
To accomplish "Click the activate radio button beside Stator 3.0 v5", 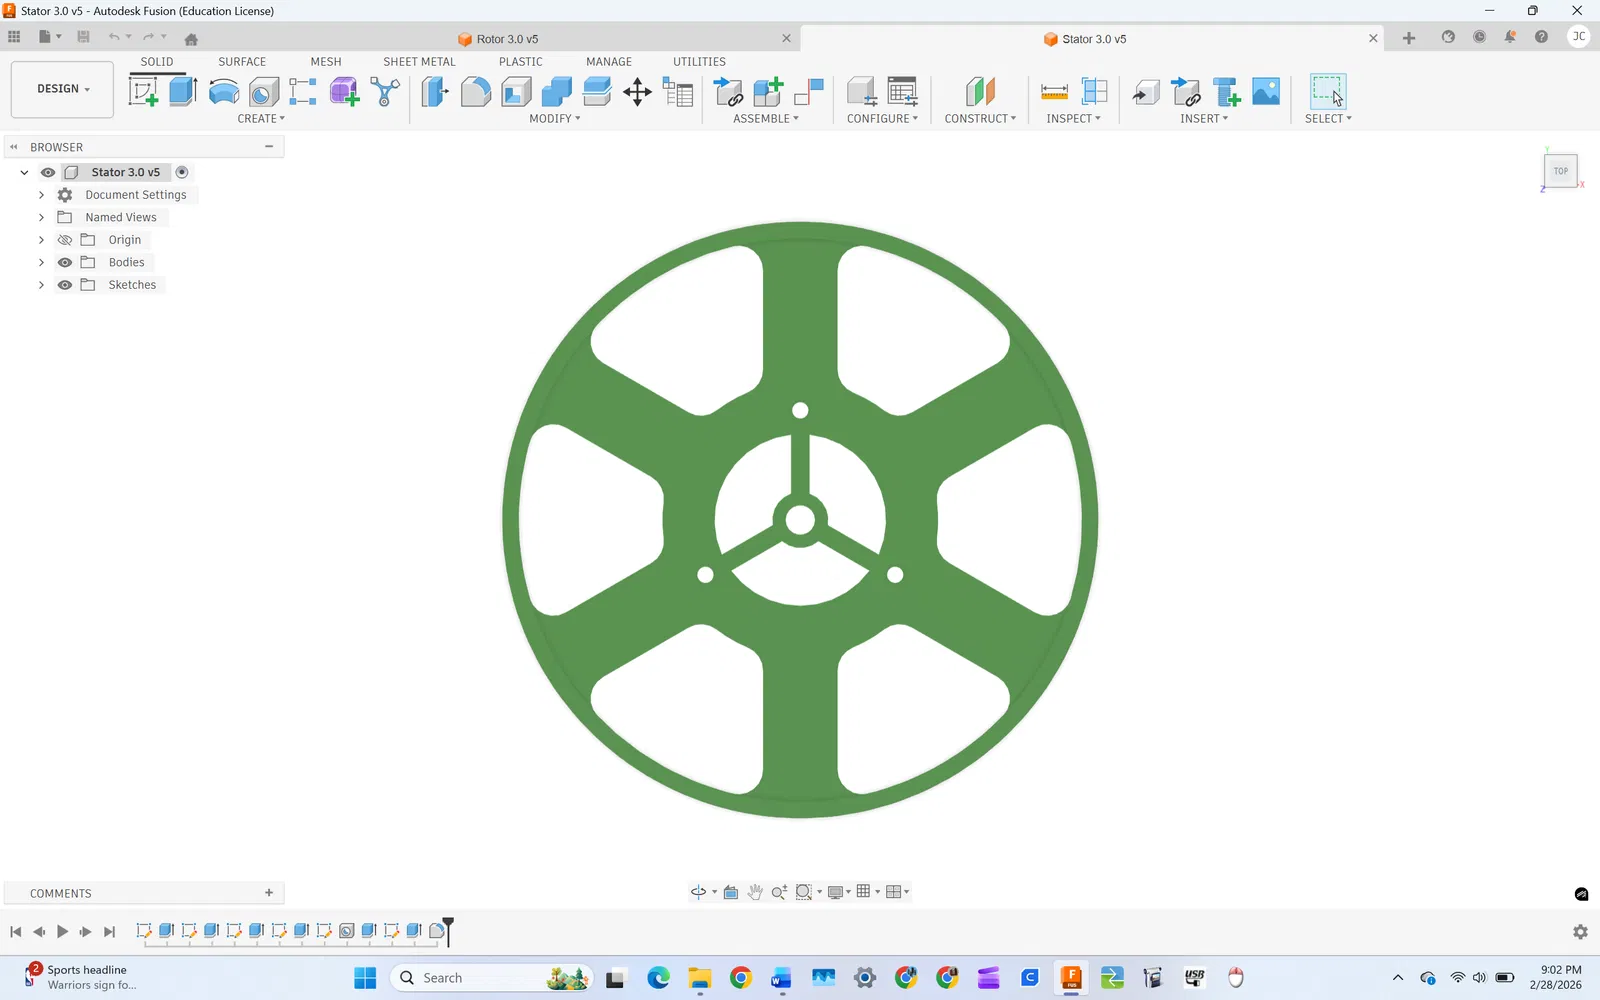I will coord(182,172).
